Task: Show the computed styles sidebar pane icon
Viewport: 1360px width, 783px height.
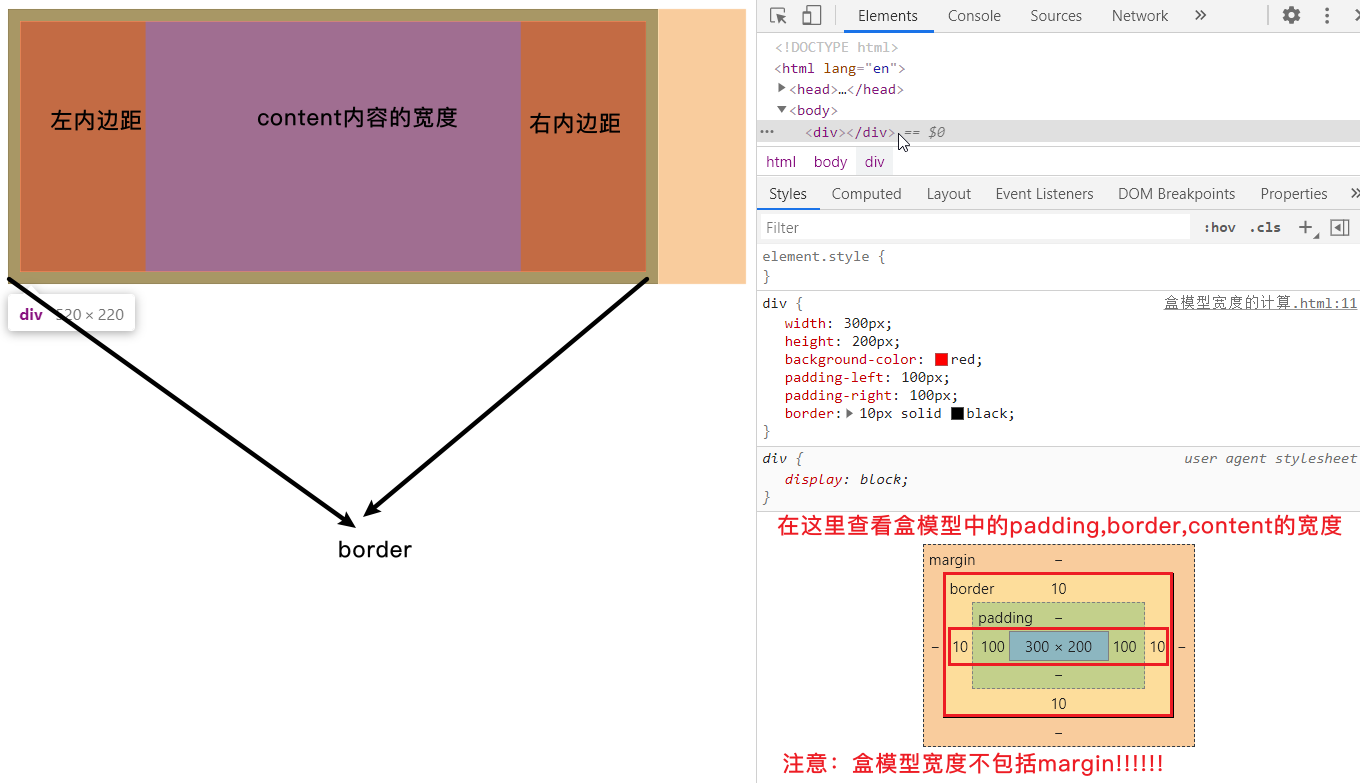Action: coord(1340,228)
